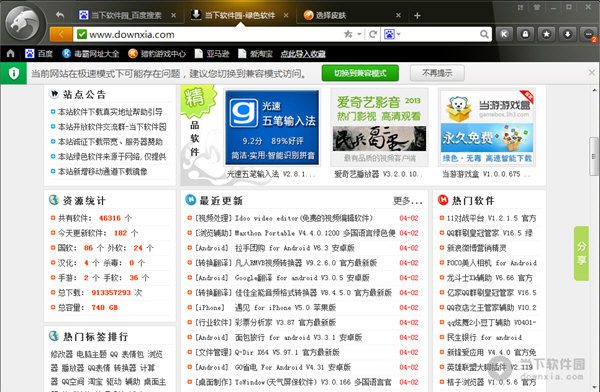Viewport: 600px width, 392px height.
Task: Click the 播放器 hot tag
Action: click(73, 368)
